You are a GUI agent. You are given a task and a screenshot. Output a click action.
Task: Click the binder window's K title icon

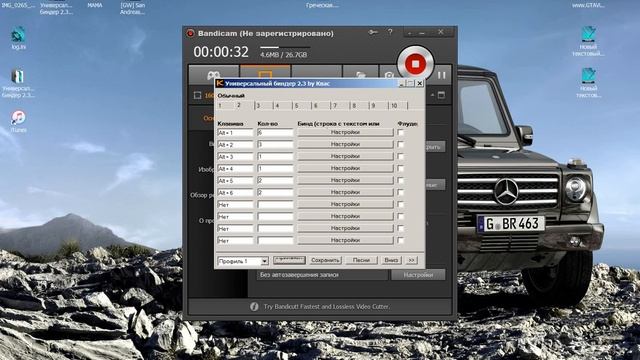220,83
